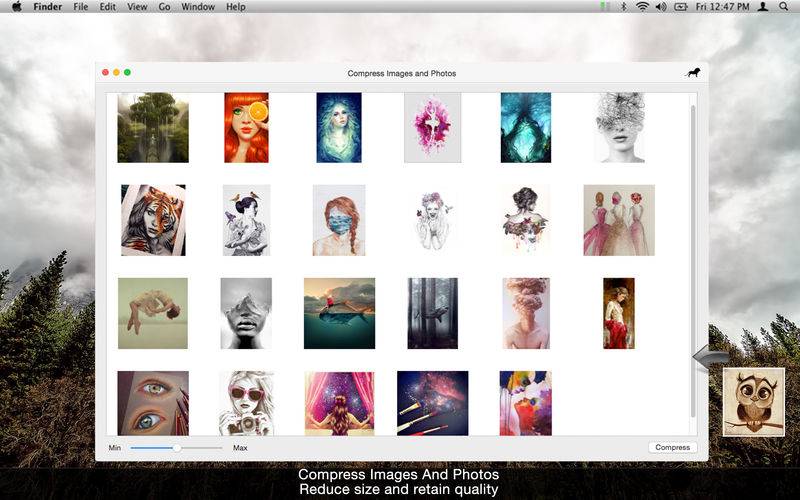Select the teal dark forest thumbnail
This screenshot has width=800, height=500.
coord(526,128)
